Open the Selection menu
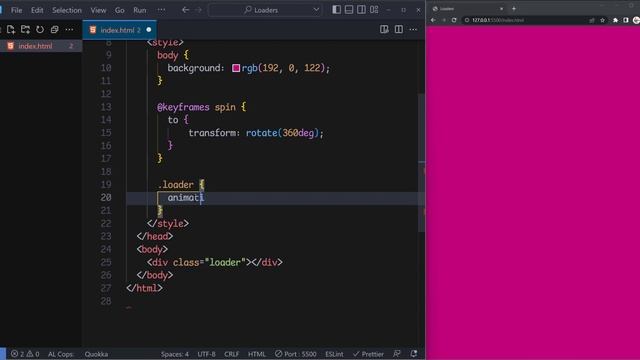The width and height of the screenshot is (640, 360). [x=67, y=10]
